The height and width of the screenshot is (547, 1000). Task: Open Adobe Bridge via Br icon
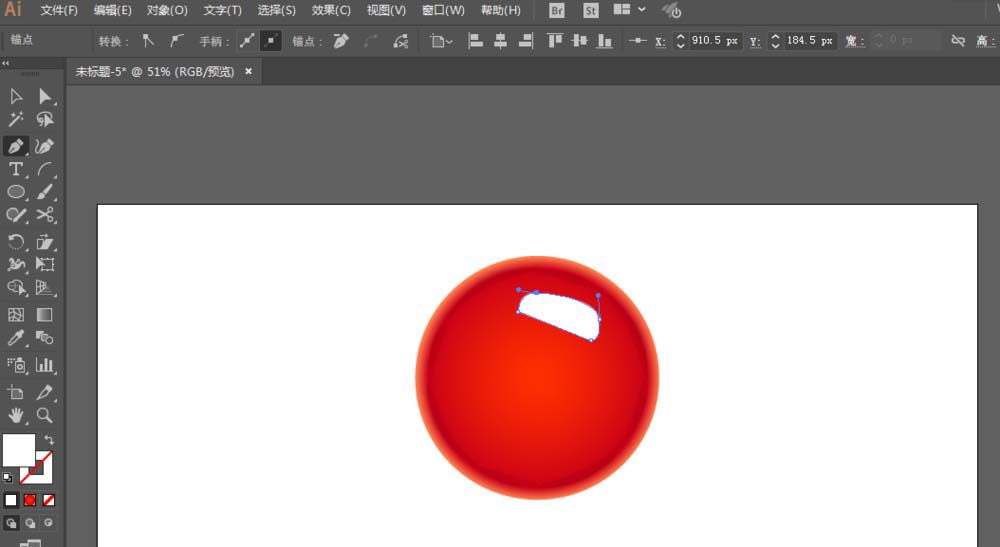pos(557,10)
